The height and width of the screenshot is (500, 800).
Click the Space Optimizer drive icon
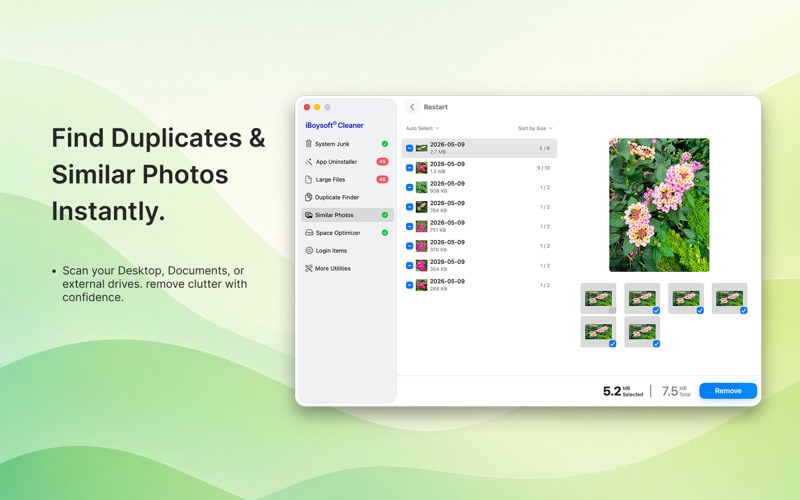[x=309, y=233]
